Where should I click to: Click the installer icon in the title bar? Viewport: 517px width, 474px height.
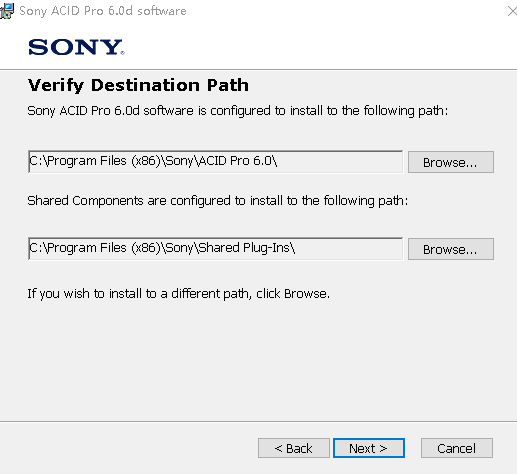[x=7, y=11]
